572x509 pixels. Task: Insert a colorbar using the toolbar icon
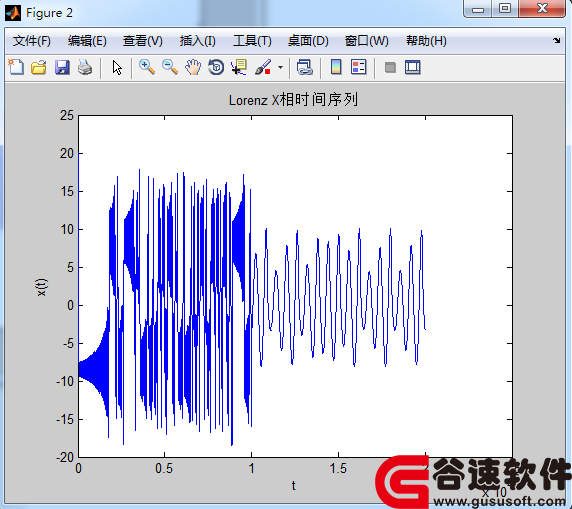(336, 68)
